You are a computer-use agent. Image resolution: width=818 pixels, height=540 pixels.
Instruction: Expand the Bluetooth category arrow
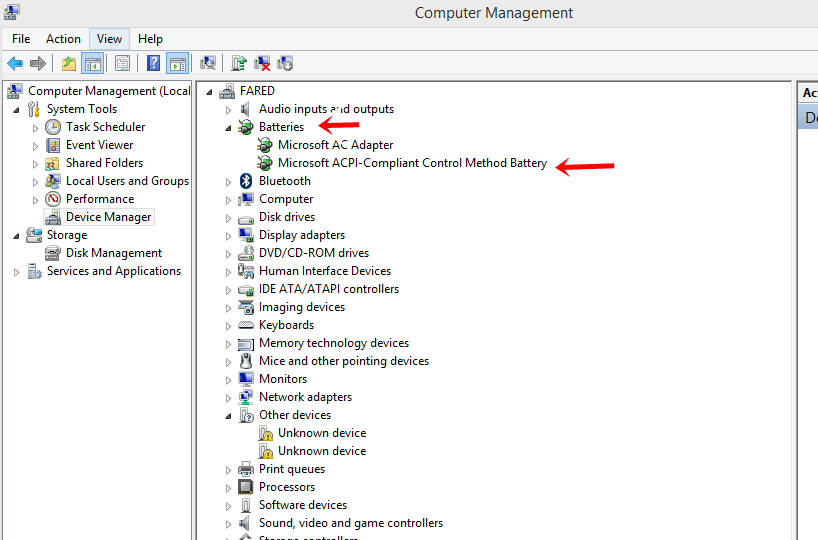pyautogui.click(x=228, y=182)
